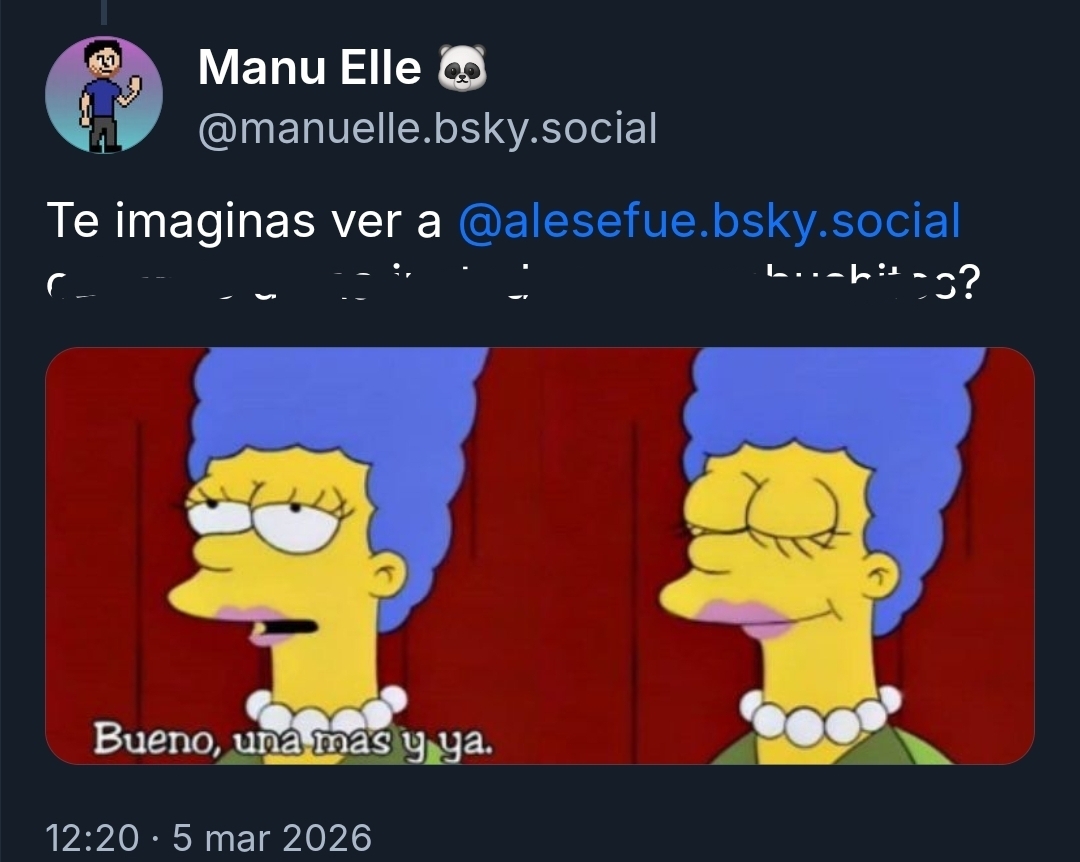Screen dimensions: 1080x862
Task: Visit the @manuelle.bsky.social handle
Action: (x=427, y=129)
